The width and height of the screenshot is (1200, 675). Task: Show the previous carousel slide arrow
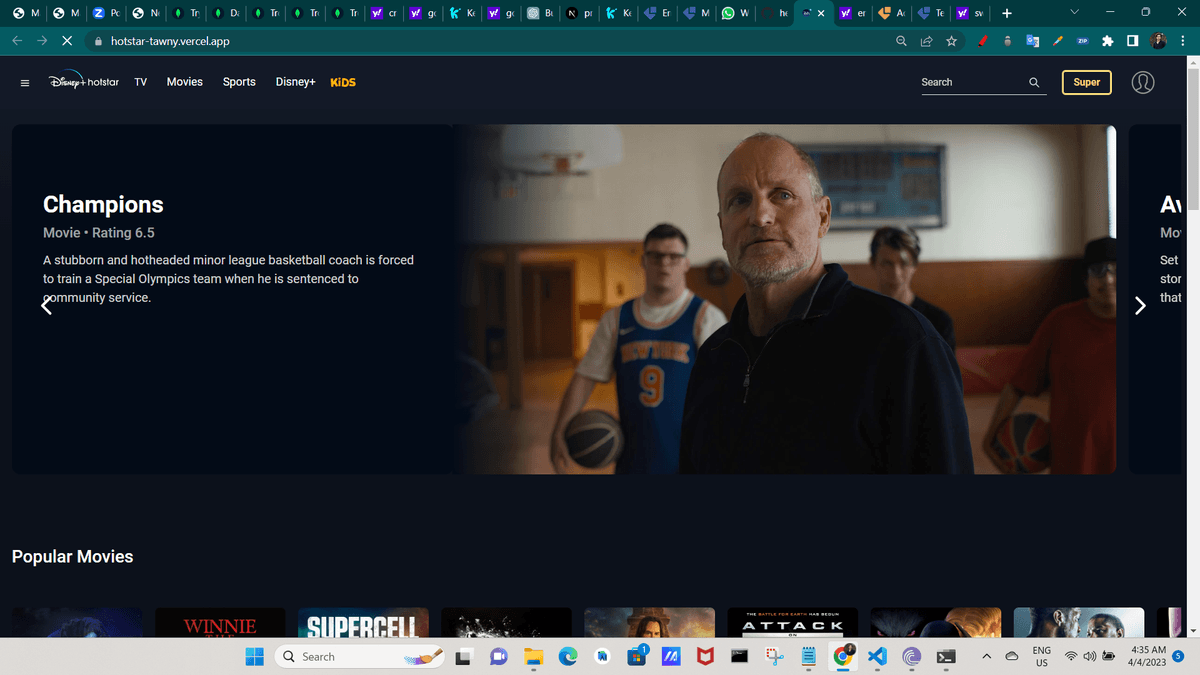[46, 305]
